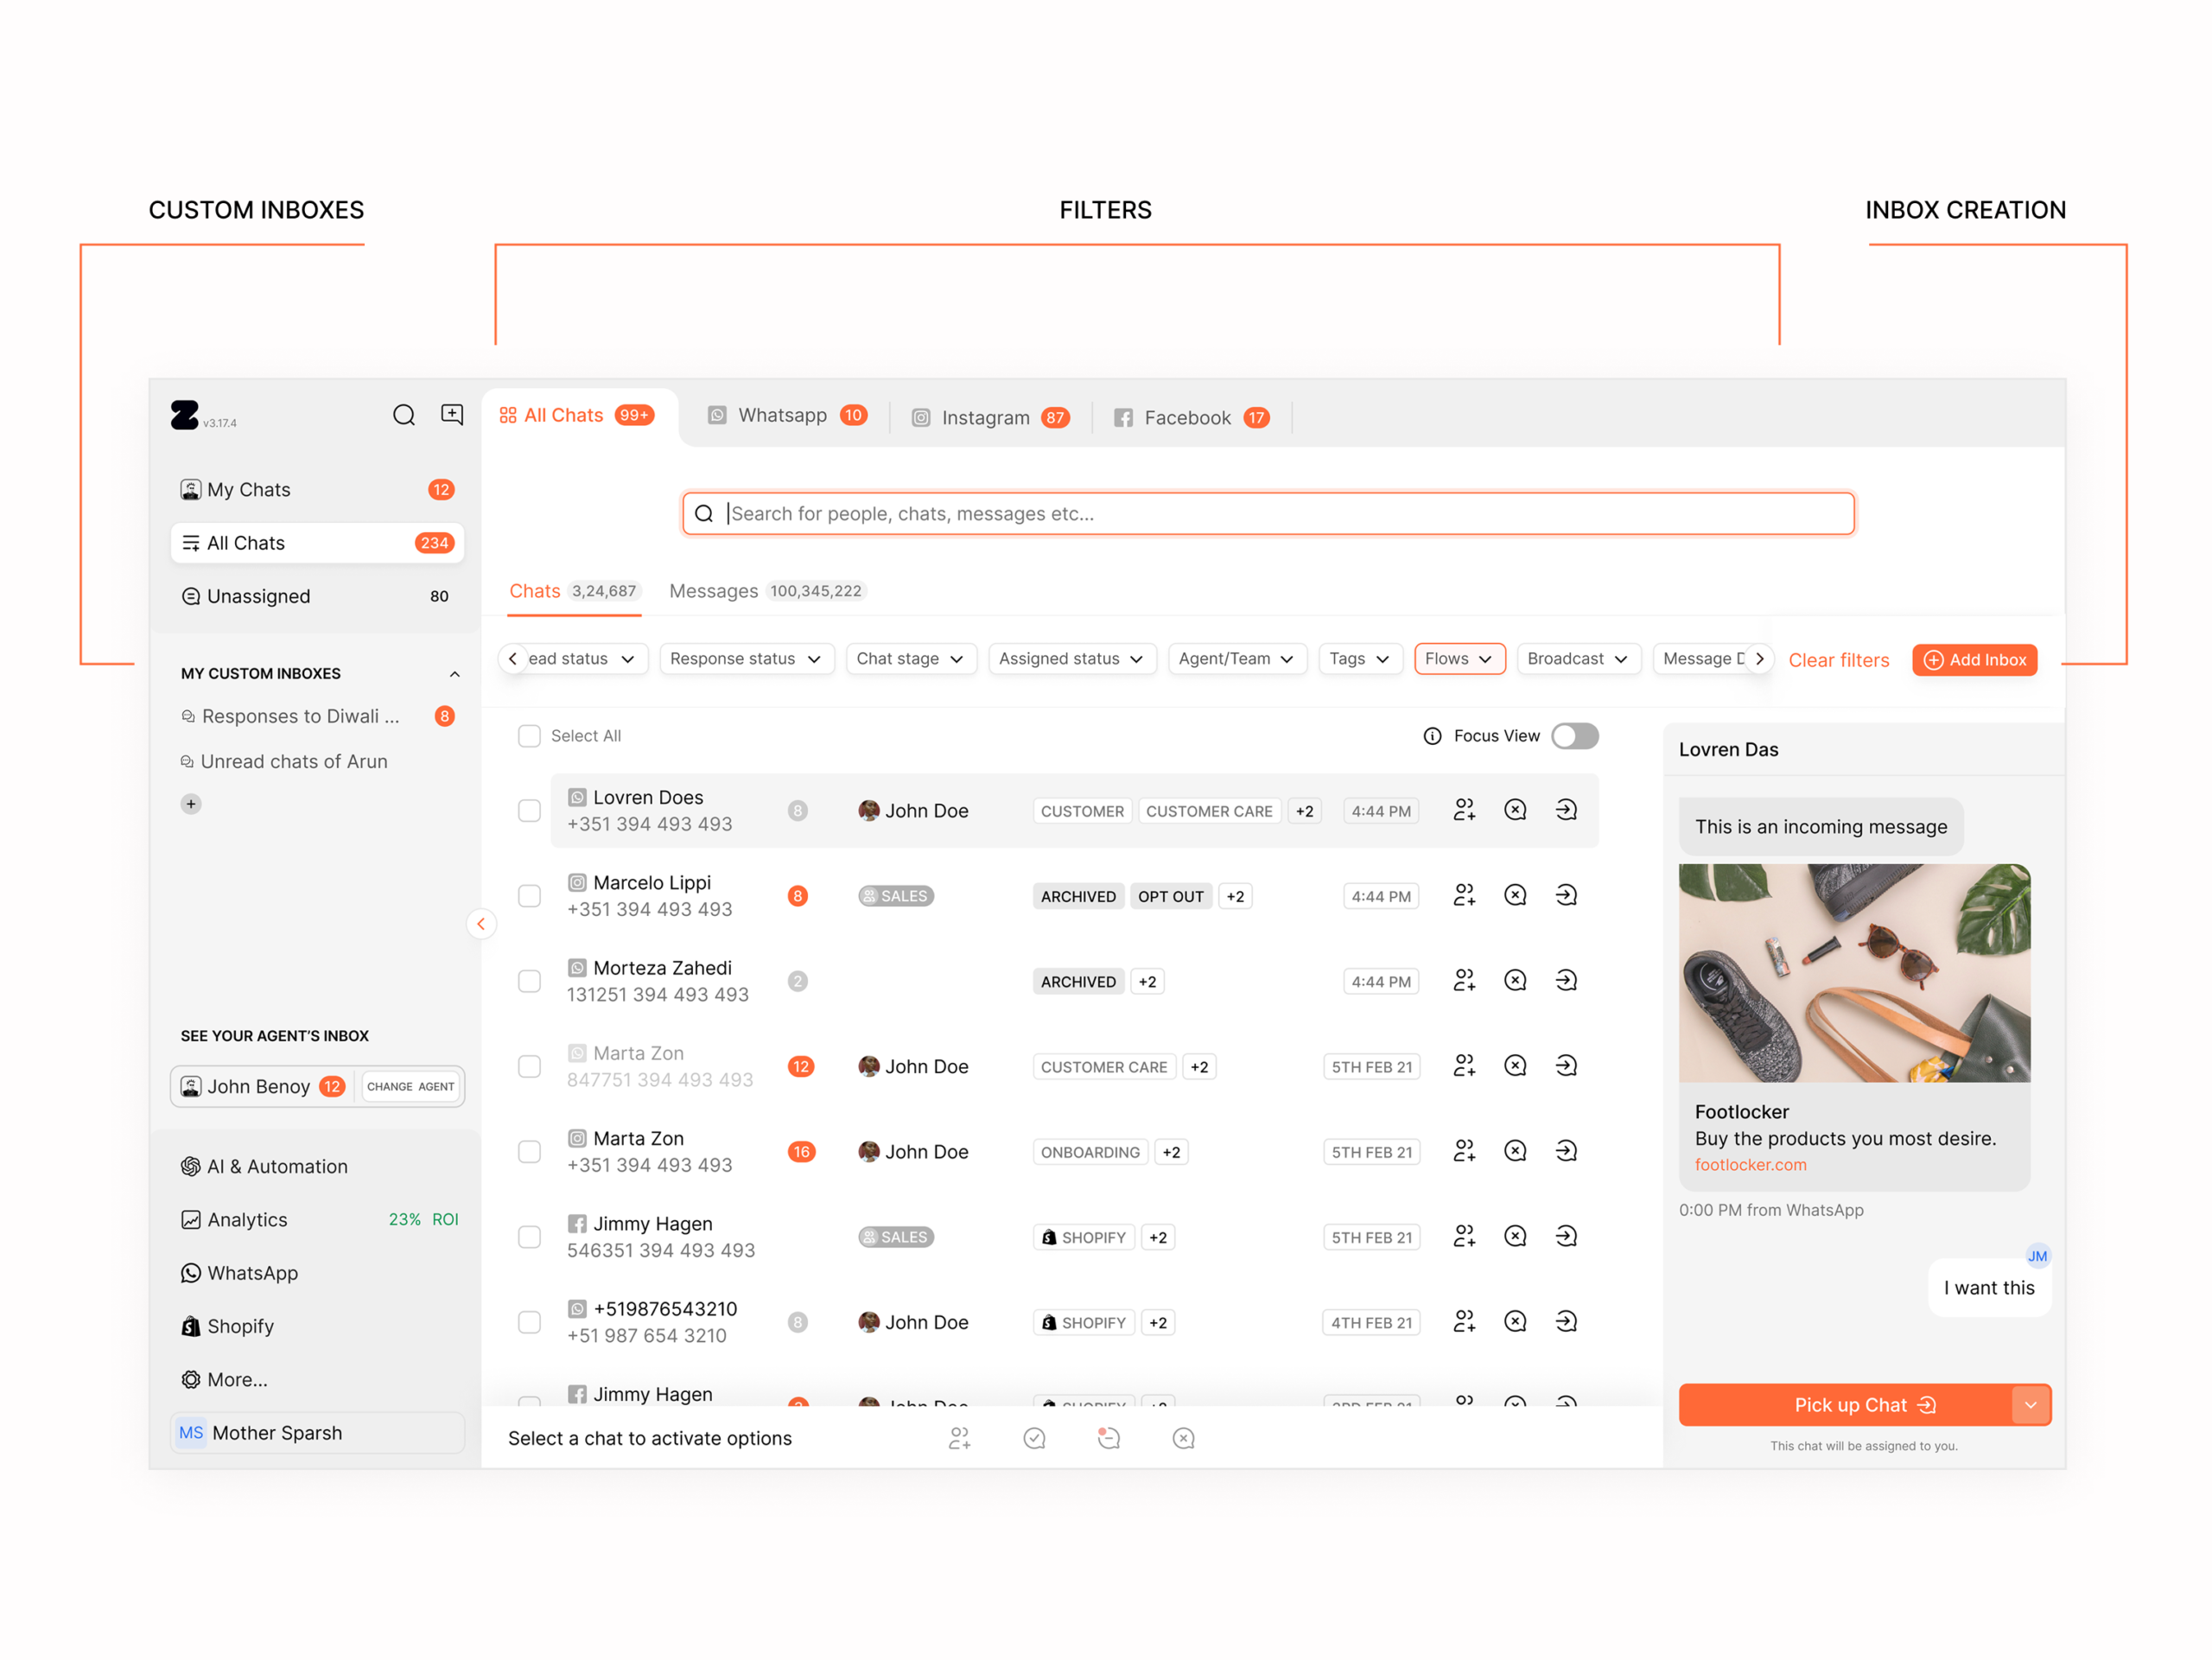Open Shopify from the left sidebar
Screen dimensions: 2212x1660
click(x=240, y=1325)
